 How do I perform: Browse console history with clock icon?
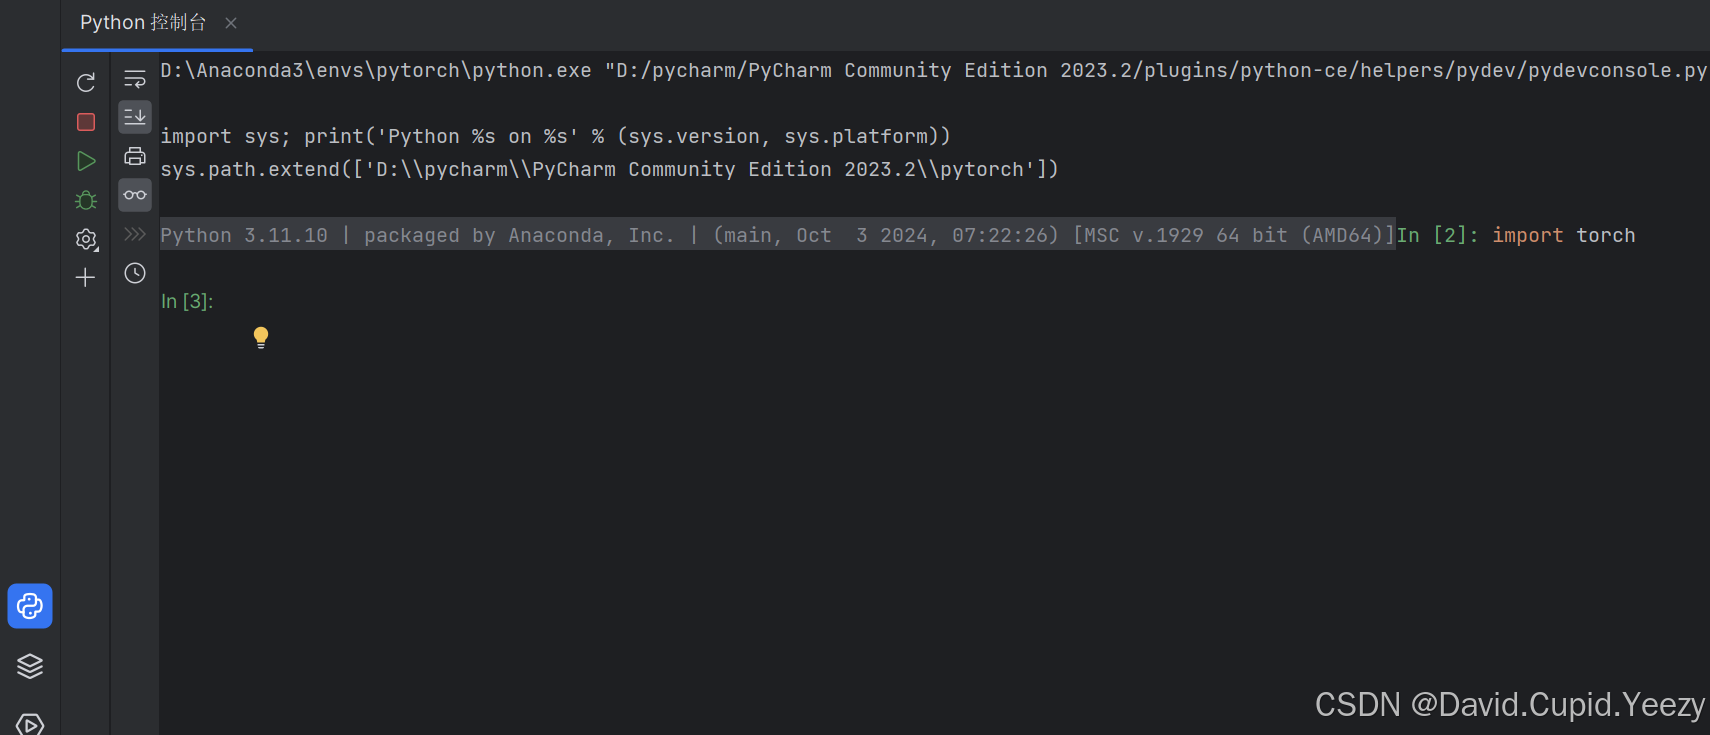pos(134,272)
